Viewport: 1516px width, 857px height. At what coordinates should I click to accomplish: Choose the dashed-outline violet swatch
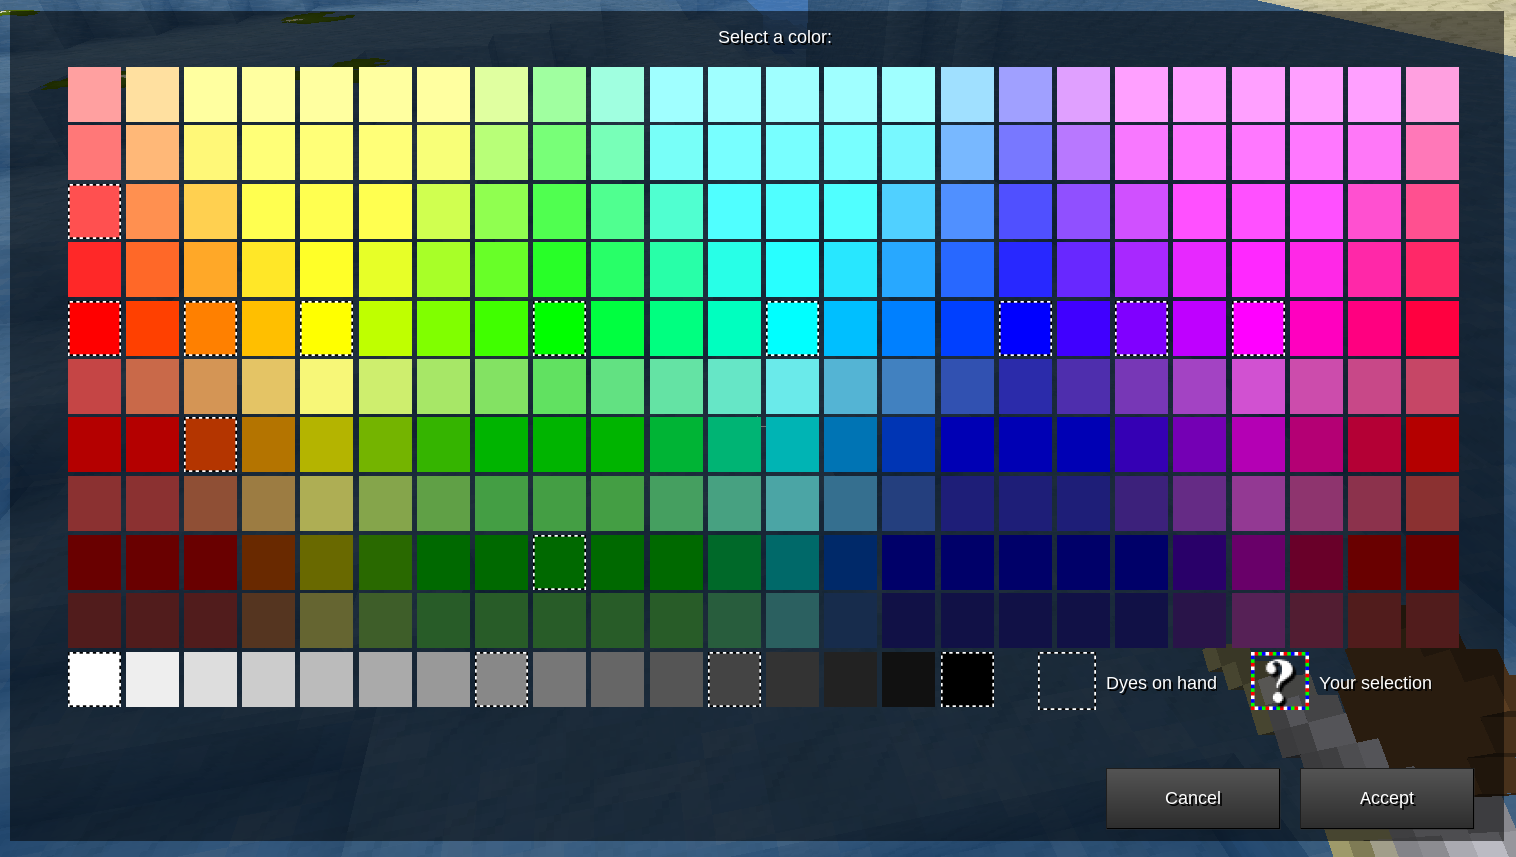(1141, 328)
